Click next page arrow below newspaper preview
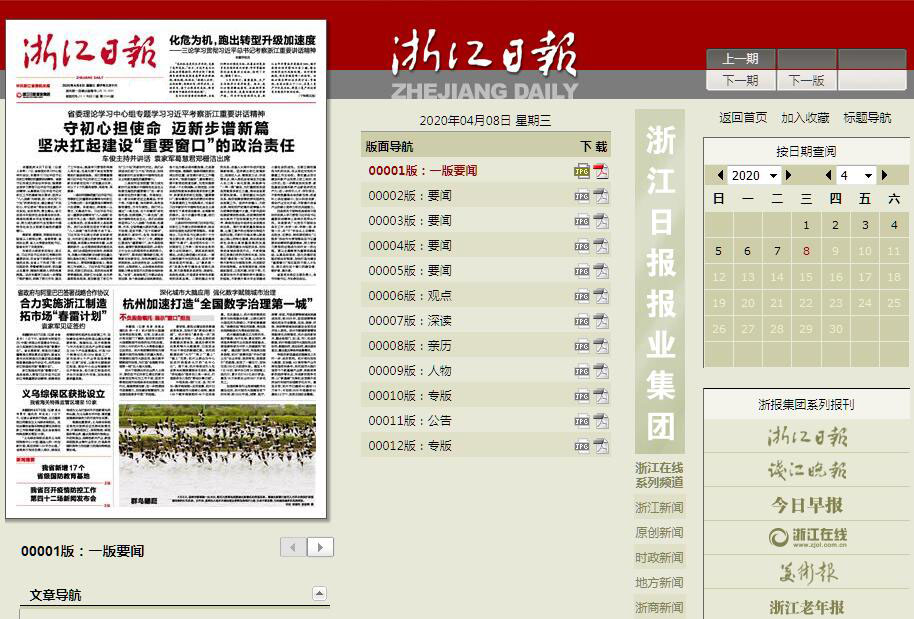 tap(320, 547)
